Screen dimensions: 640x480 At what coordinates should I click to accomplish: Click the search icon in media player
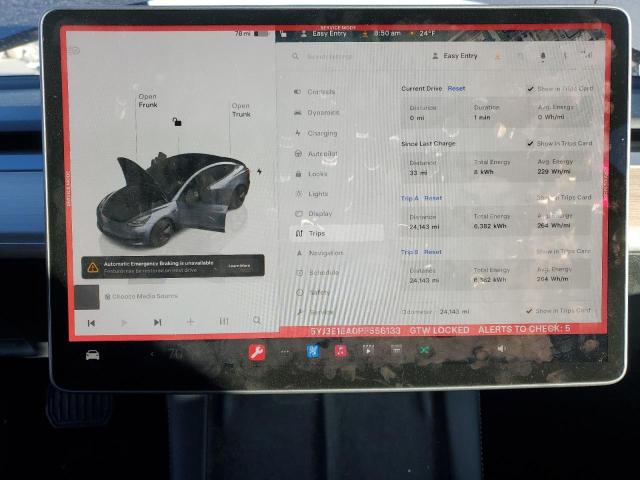pyautogui.click(x=257, y=320)
